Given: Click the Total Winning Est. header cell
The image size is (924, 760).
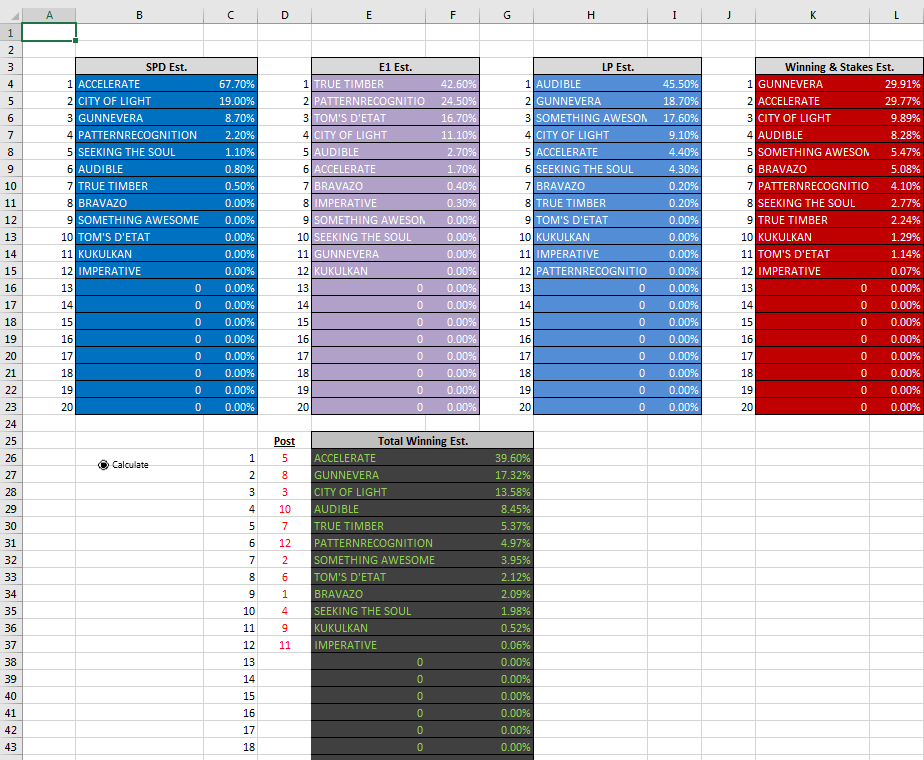Looking at the screenshot, I should pos(422,441).
